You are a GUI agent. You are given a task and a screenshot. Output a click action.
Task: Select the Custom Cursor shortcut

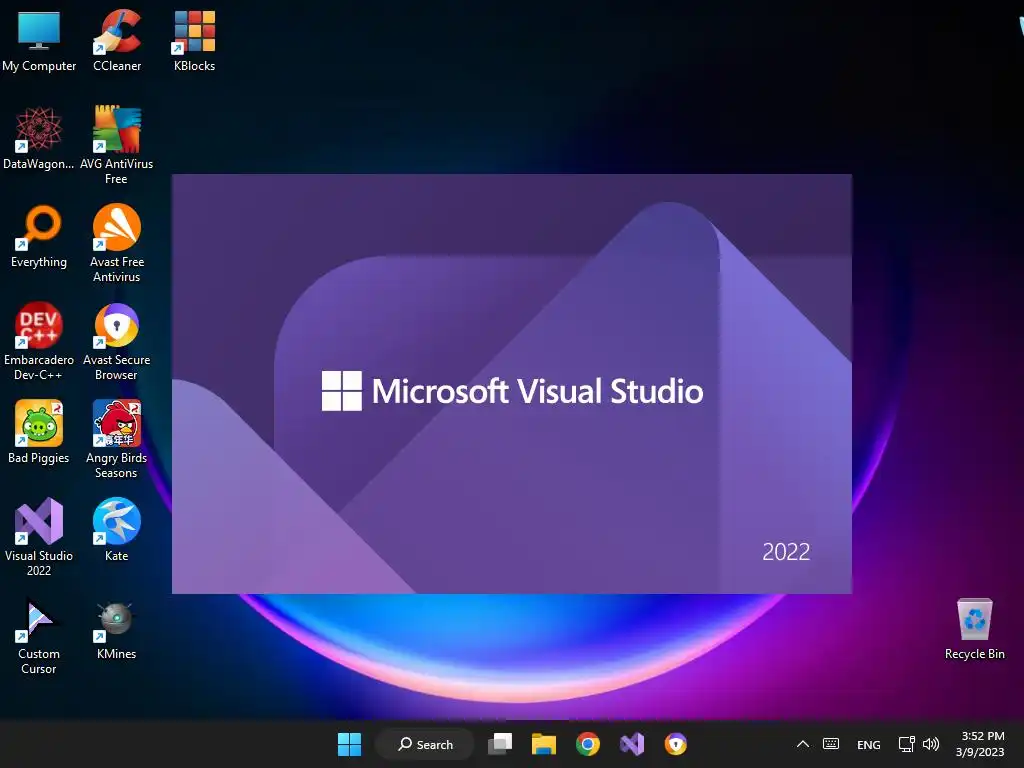pyautogui.click(x=39, y=635)
